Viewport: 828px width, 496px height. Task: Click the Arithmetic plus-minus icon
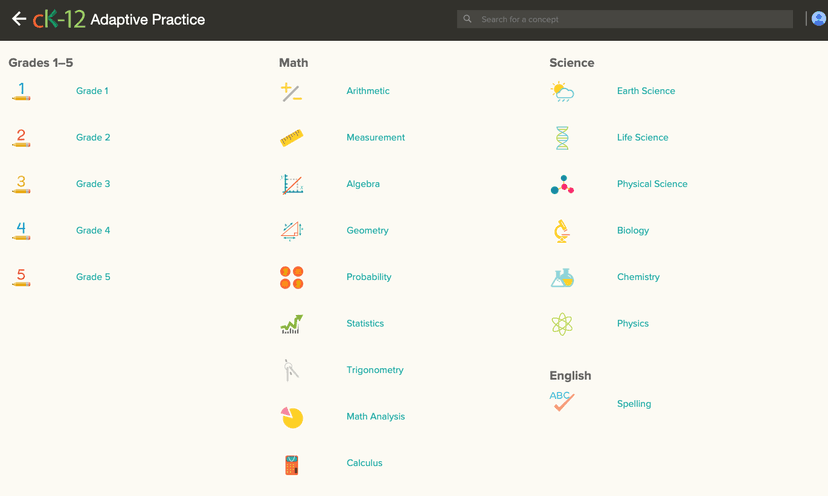click(x=291, y=92)
